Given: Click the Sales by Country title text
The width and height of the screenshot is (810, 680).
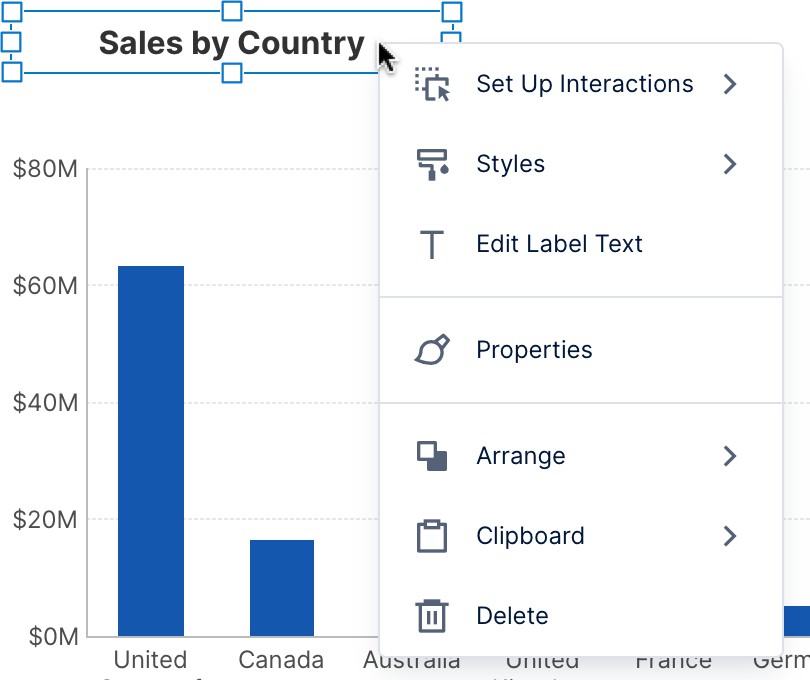Looking at the screenshot, I should (232, 43).
